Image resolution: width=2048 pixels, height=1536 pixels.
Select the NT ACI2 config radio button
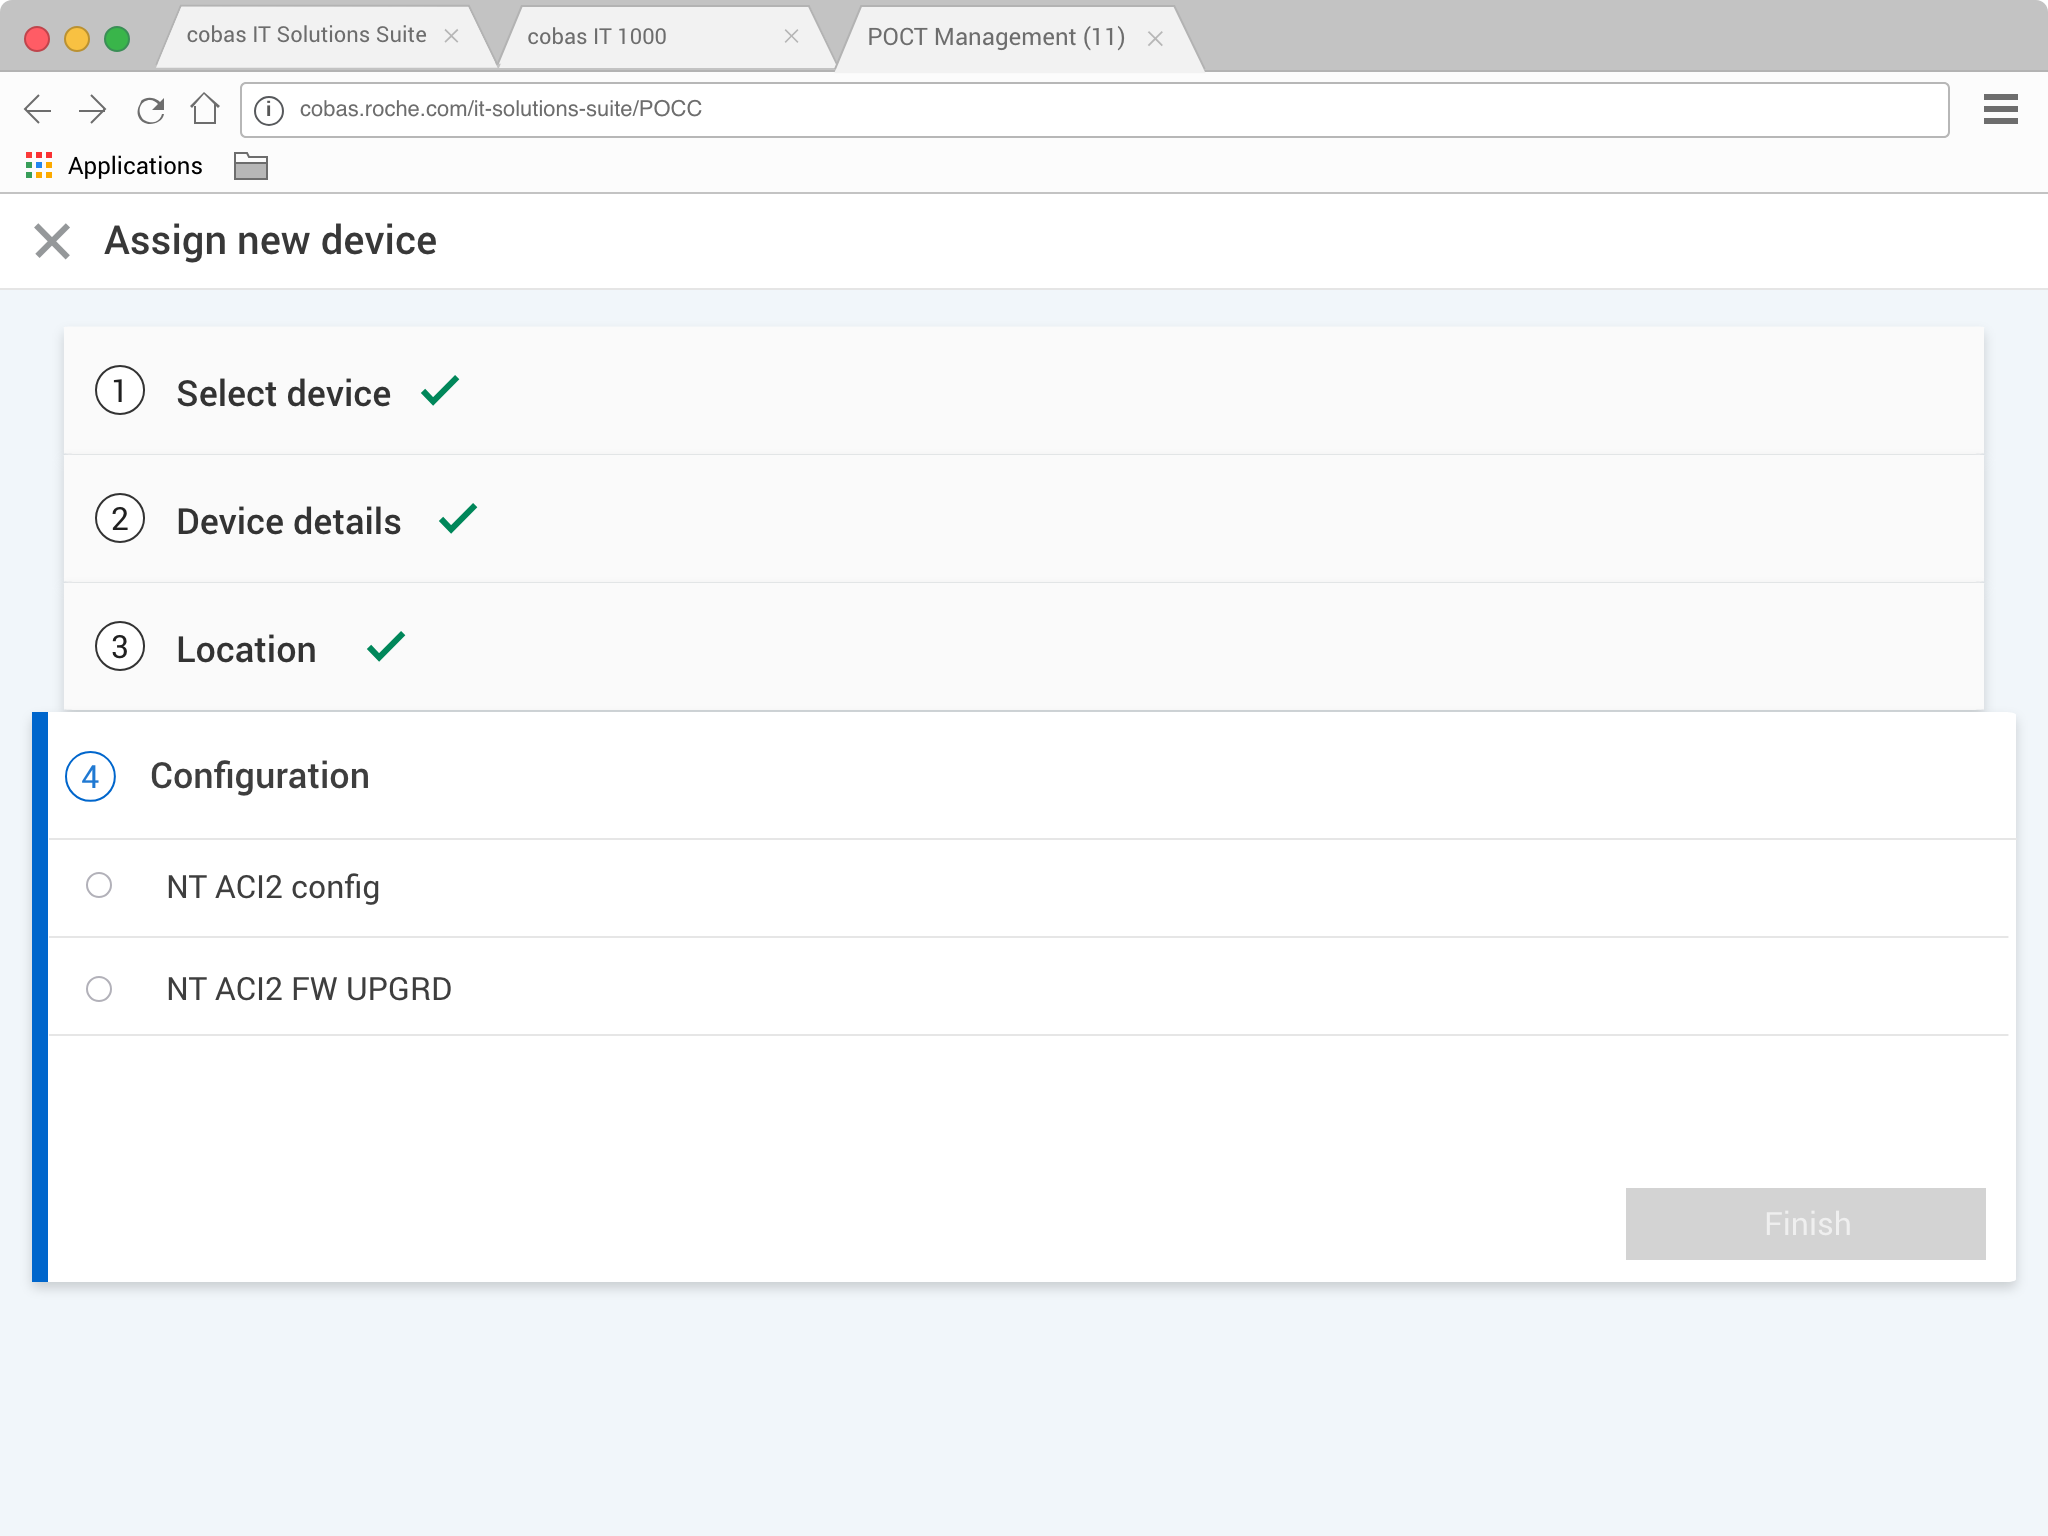pyautogui.click(x=99, y=886)
